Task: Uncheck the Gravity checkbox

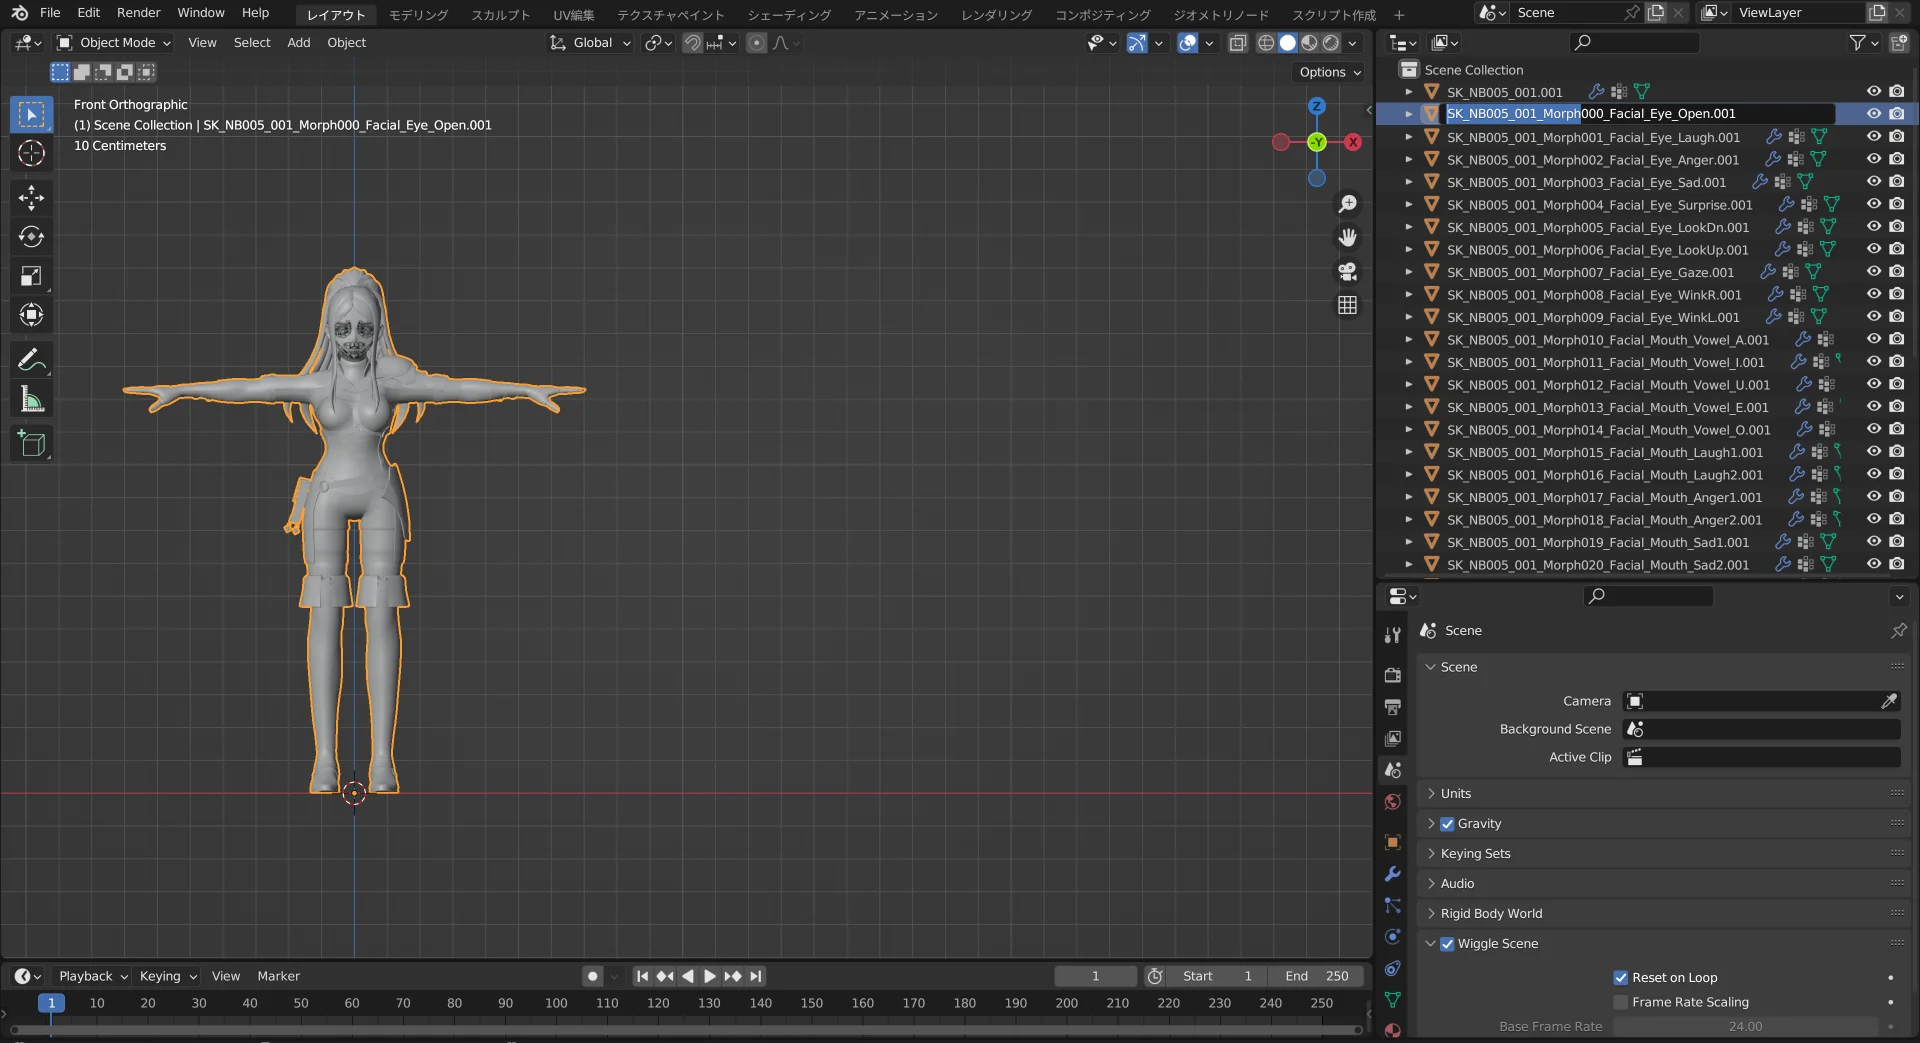Action: click(1447, 824)
